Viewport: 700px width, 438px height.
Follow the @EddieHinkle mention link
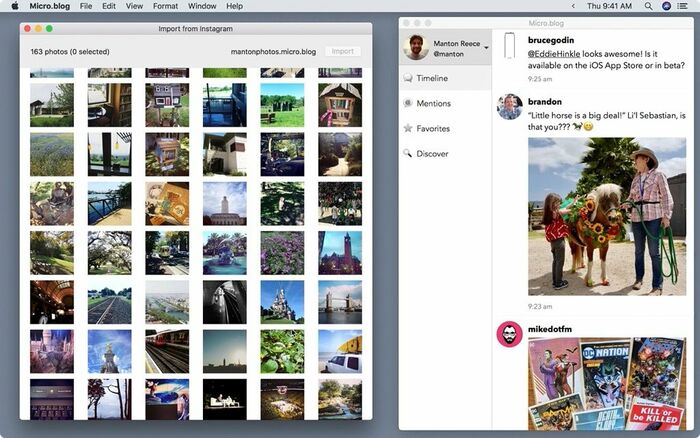[554, 54]
